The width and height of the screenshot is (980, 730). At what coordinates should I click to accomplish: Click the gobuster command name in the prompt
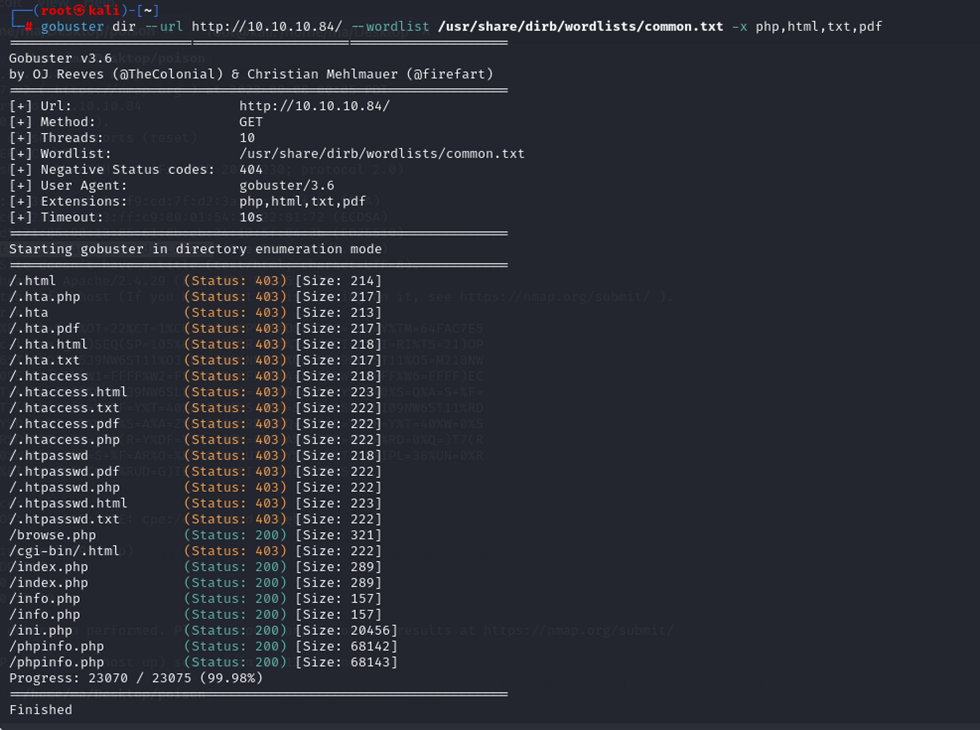point(72,26)
